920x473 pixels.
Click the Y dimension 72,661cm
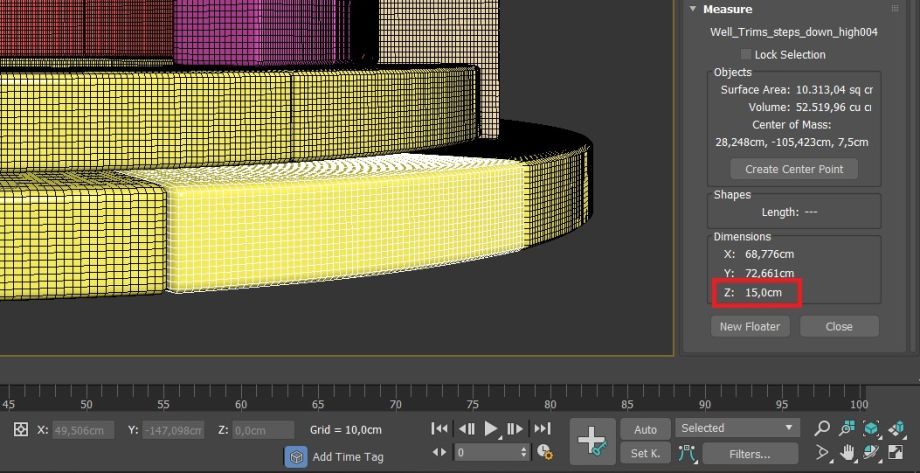769,273
